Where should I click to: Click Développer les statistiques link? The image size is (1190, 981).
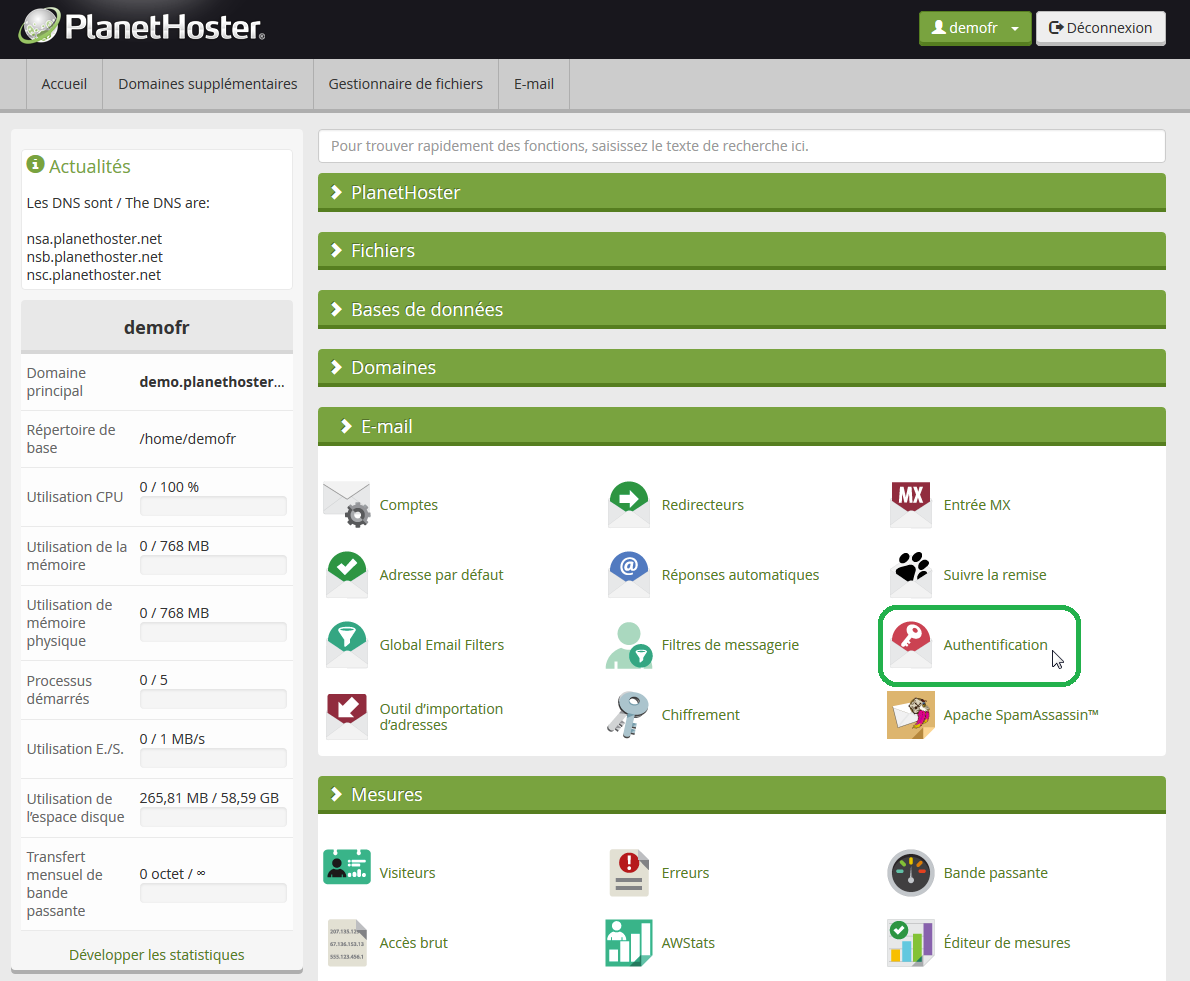click(x=156, y=955)
